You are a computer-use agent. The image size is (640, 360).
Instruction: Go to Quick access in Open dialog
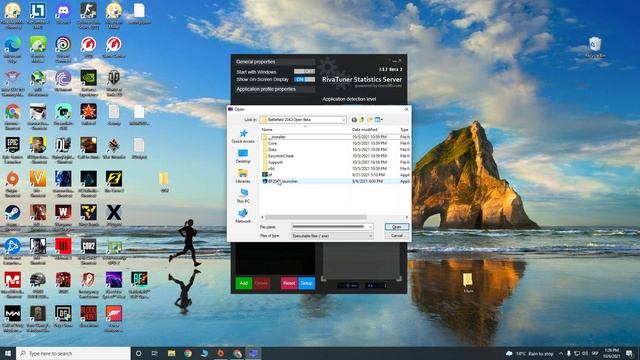[x=243, y=136]
